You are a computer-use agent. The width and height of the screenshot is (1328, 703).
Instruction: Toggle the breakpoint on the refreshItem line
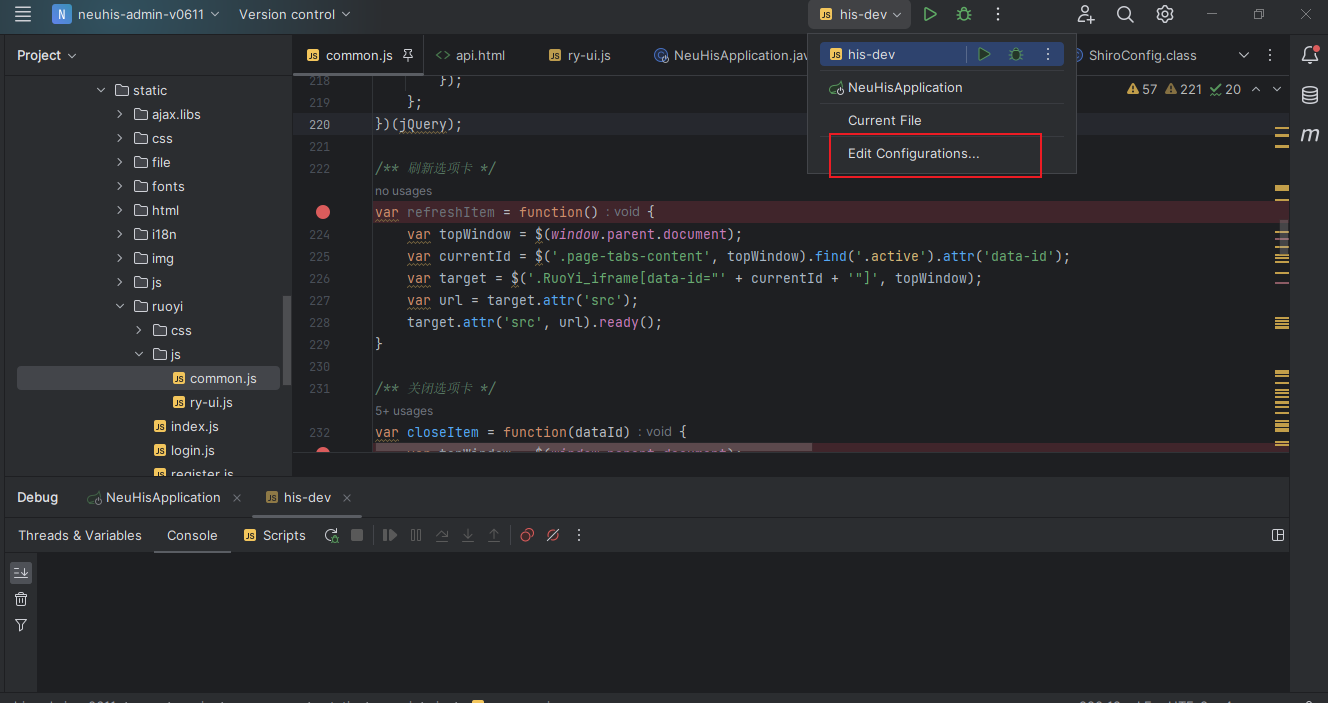322,212
